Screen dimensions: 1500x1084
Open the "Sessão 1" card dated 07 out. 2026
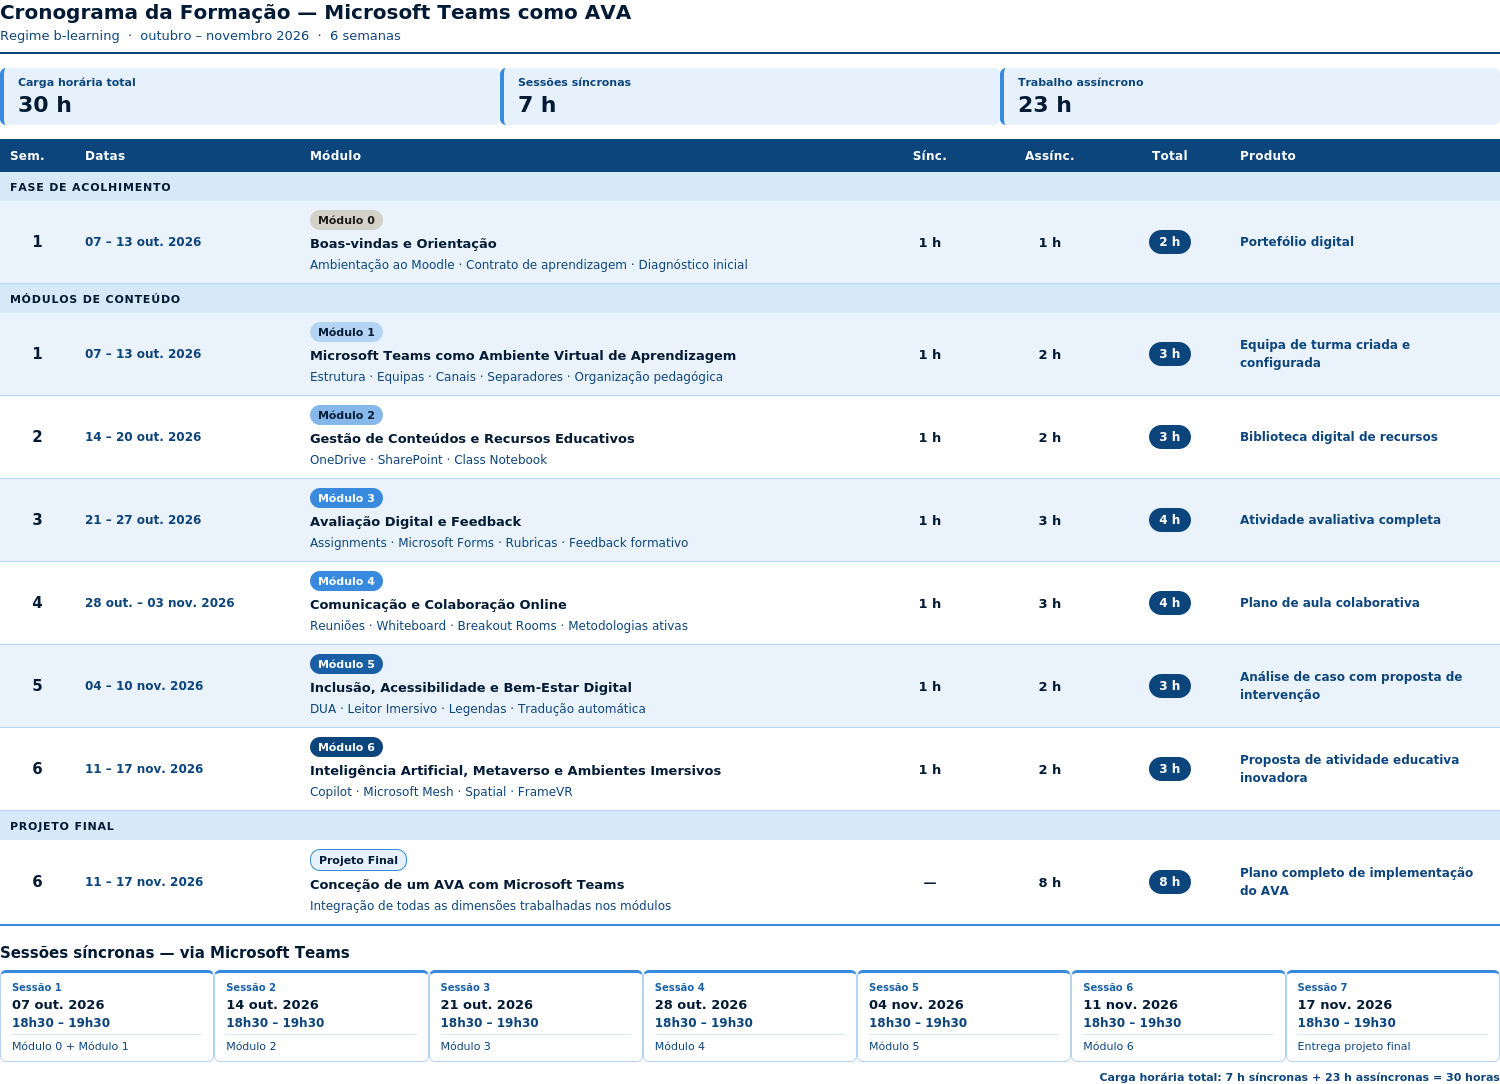pos(107,1016)
